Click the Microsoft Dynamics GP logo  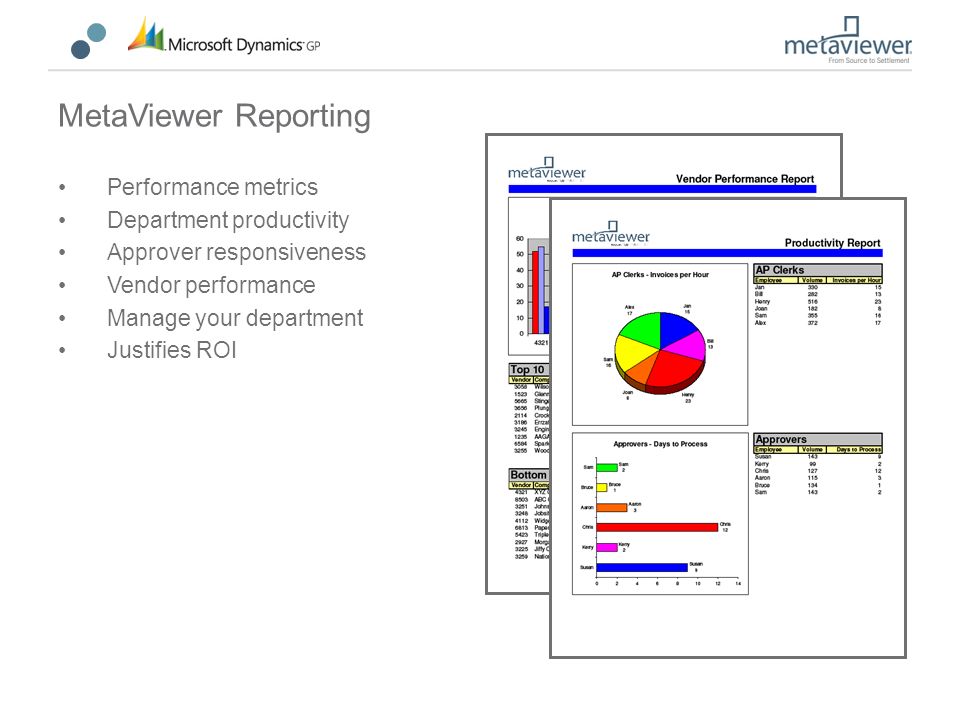(x=224, y=37)
